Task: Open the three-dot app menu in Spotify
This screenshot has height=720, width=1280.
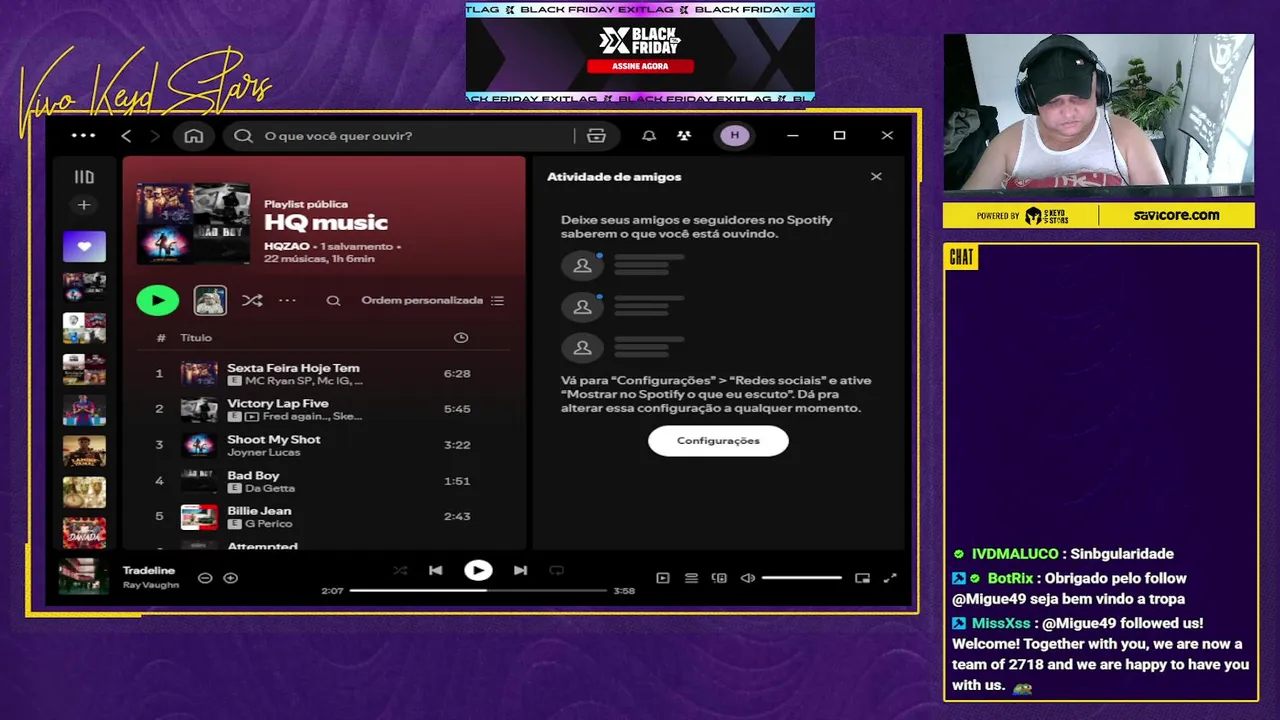Action: pos(83,136)
